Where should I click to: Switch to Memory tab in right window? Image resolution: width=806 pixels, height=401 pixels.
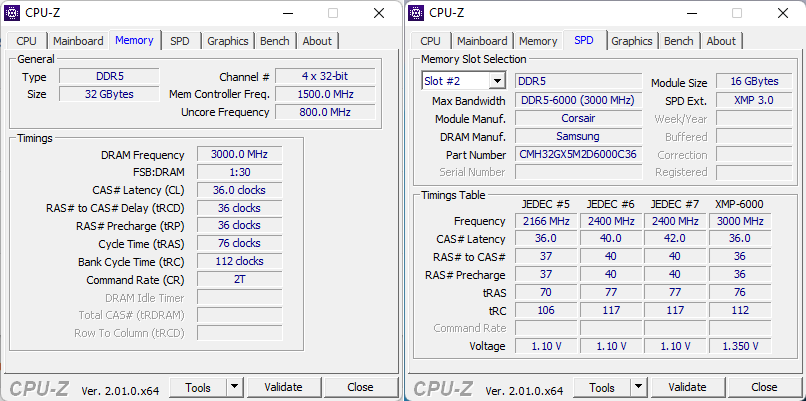538,41
